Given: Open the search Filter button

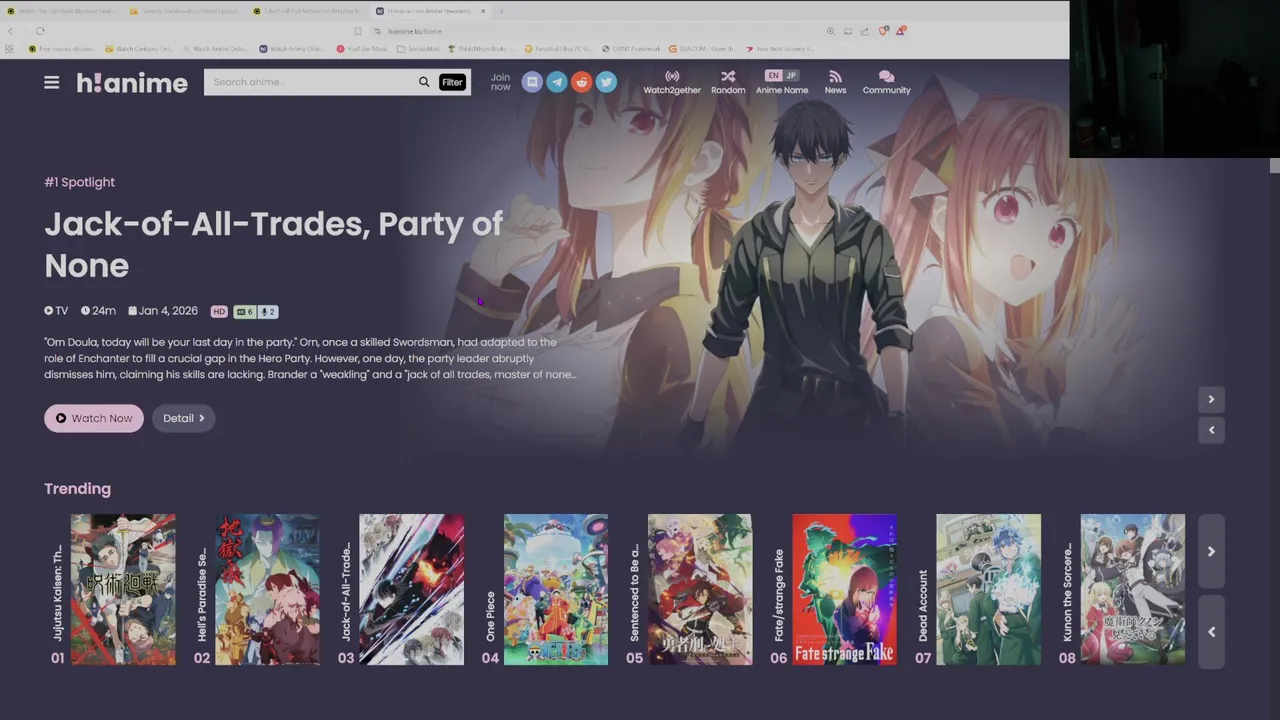Looking at the screenshot, I should [452, 82].
